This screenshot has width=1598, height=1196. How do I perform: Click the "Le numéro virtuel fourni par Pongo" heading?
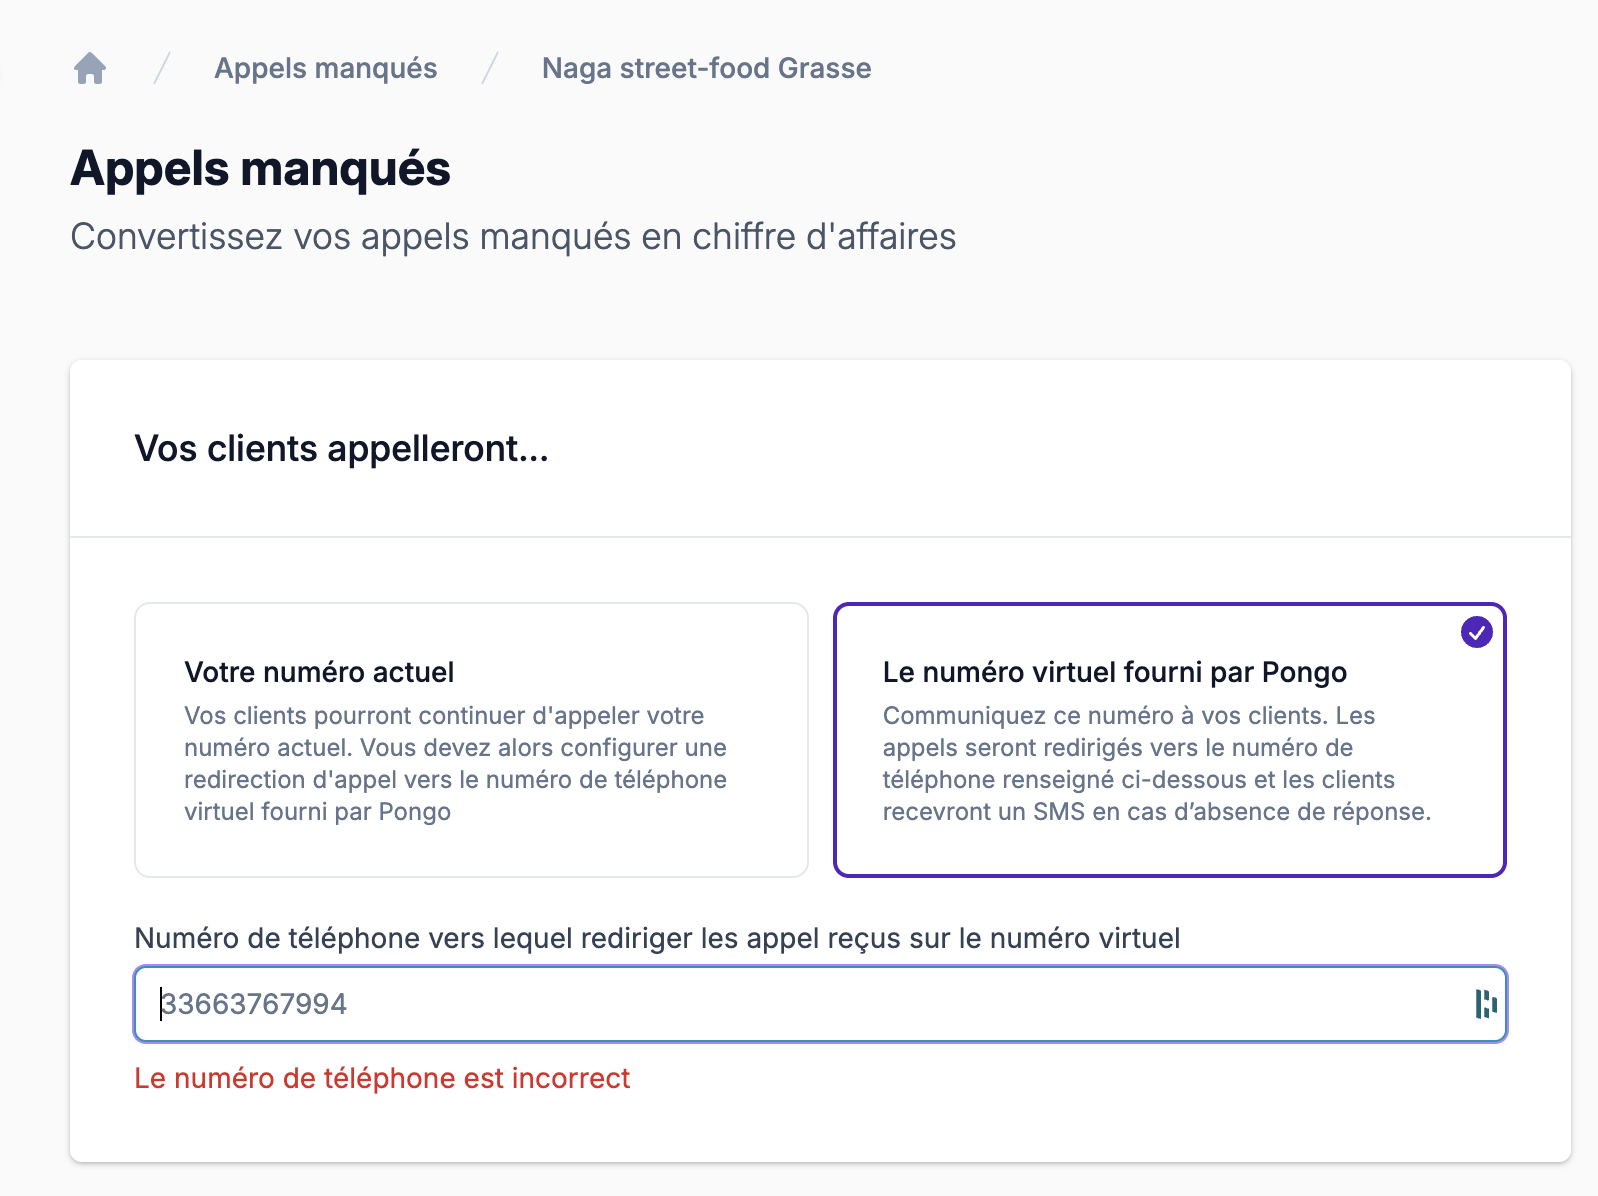pos(1114,672)
